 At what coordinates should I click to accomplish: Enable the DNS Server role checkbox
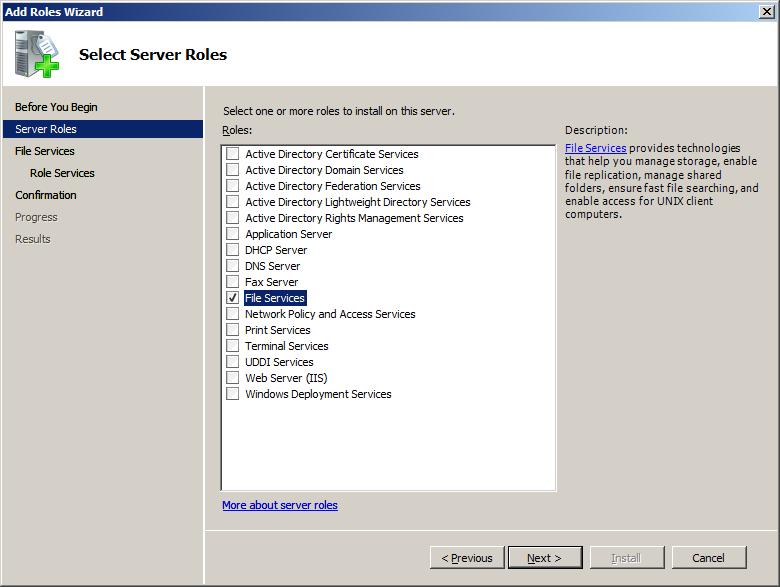pyautogui.click(x=232, y=266)
